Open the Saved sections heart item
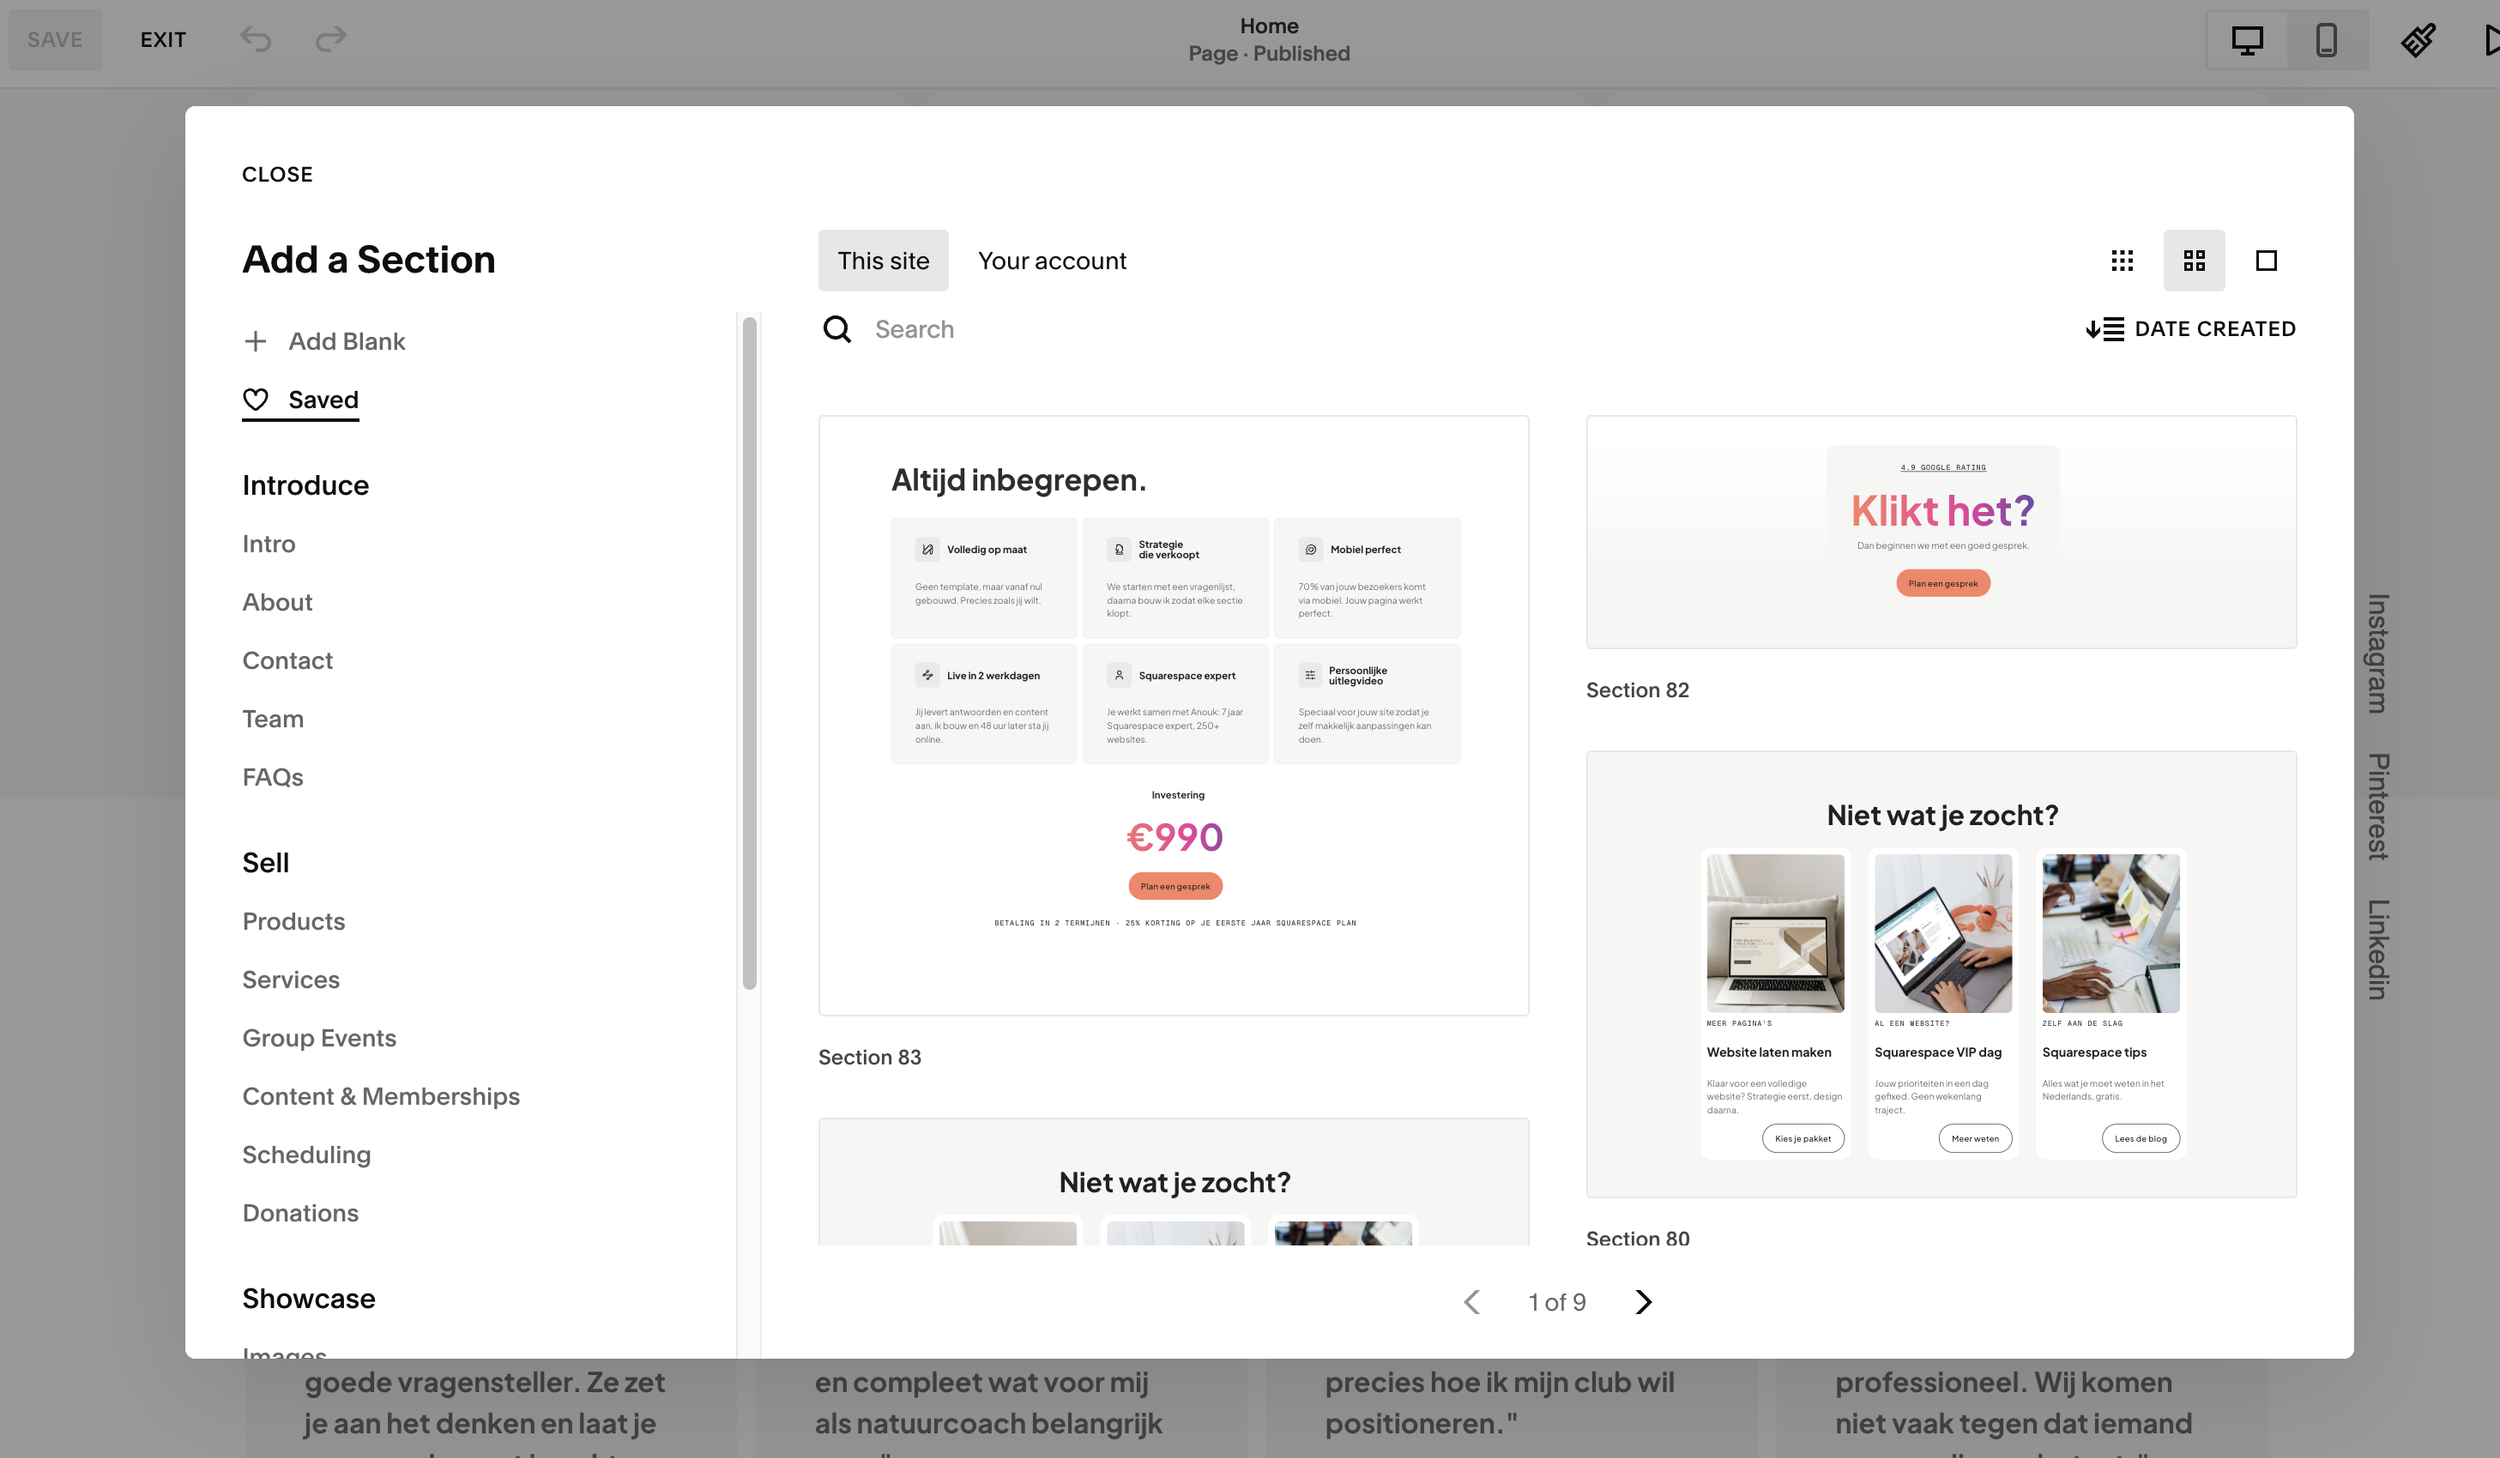 point(300,400)
